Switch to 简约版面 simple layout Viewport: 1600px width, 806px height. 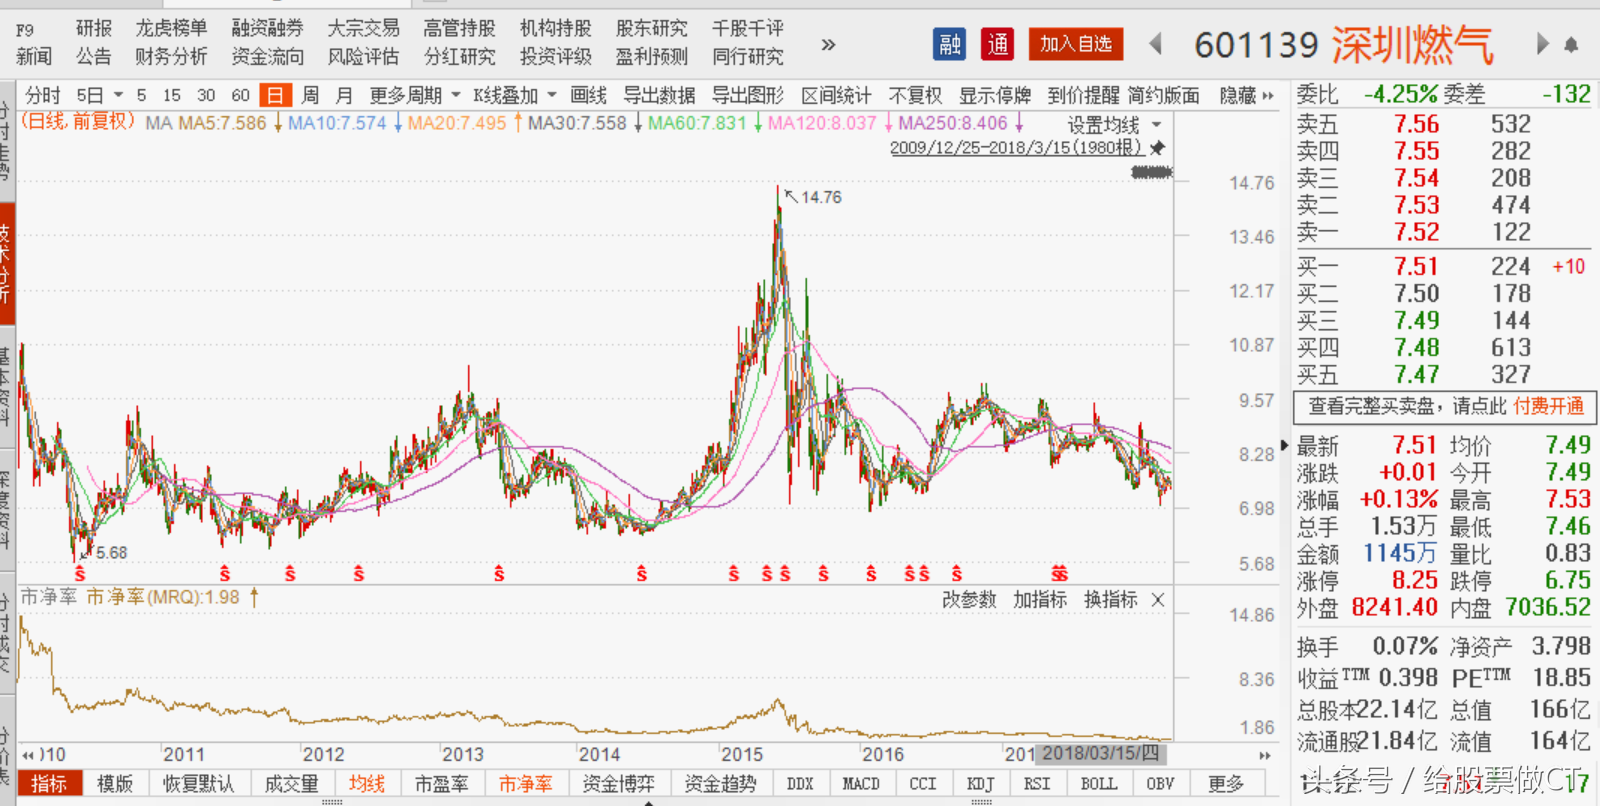pyautogui.click(x=1164, y=95)
